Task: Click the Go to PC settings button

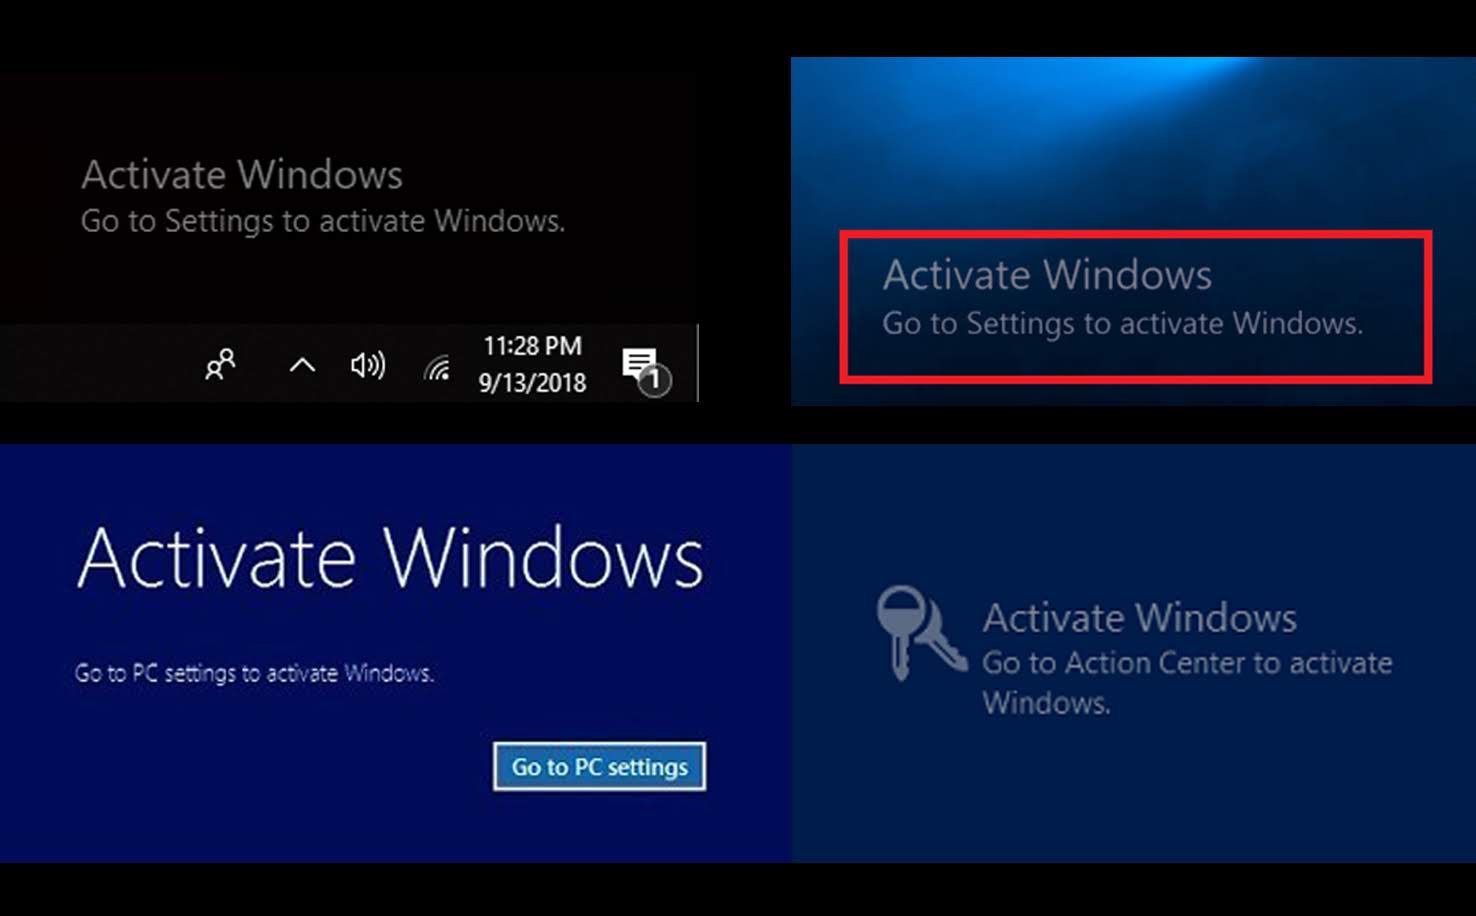Action: pyautogui.click(x=598, y=767)
